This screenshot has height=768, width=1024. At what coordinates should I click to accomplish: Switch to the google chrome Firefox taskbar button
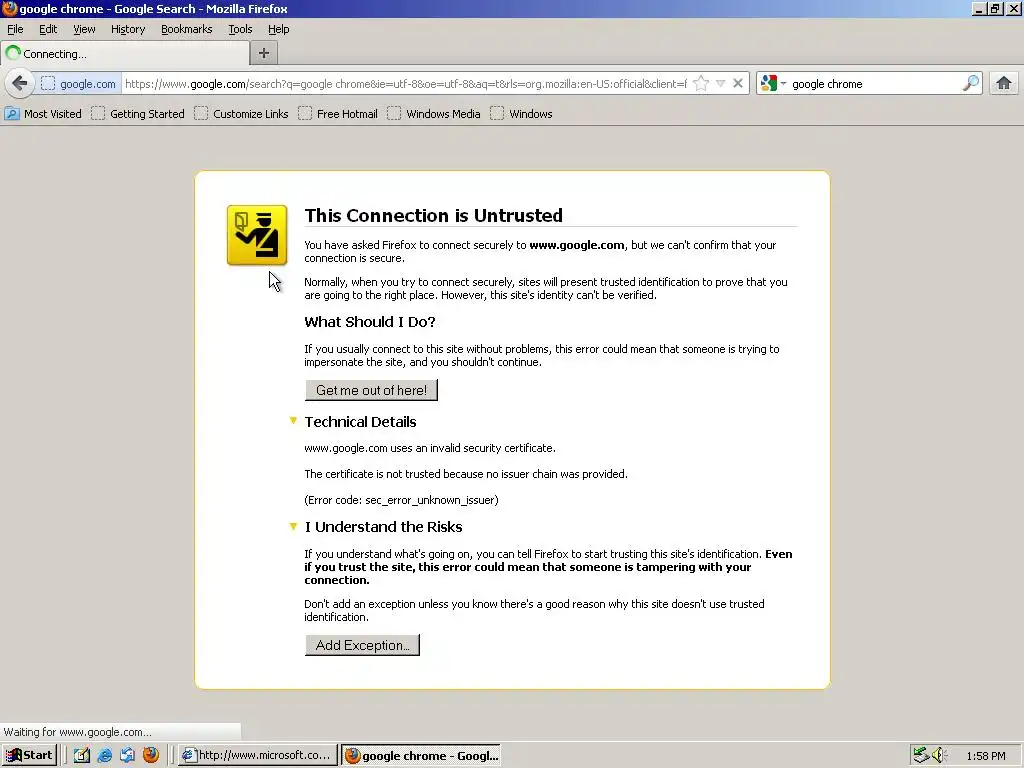click(421, 755)
